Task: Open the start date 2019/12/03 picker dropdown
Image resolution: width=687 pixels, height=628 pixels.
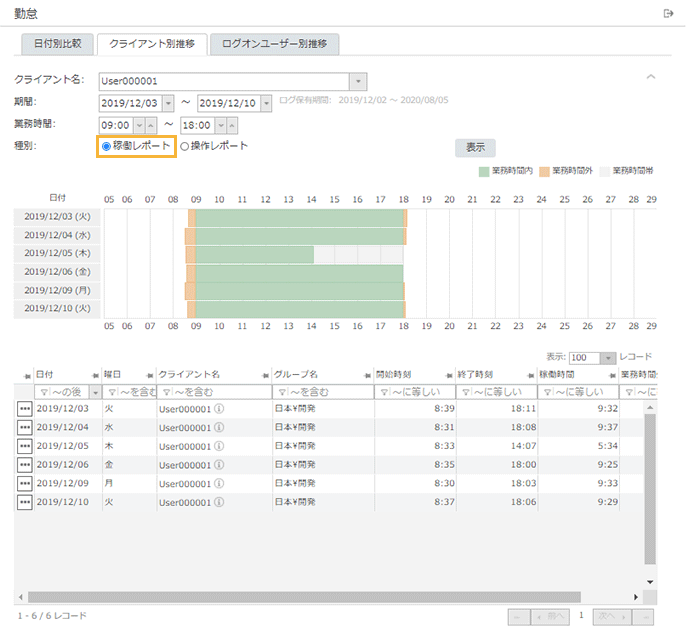Action: click(x=168, y=103)
